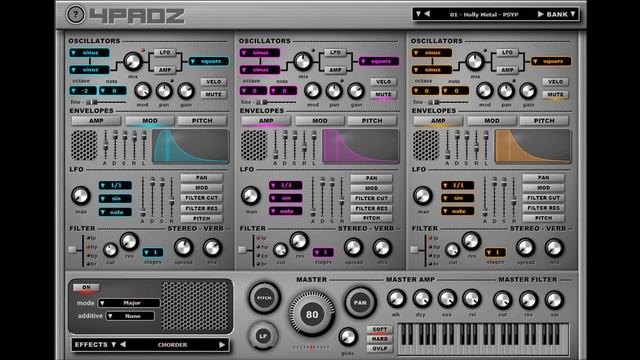This screenshot has width=640, height=360.
Task: Select cyan MOD envelope tab
Action: click(x=150, y=120)
